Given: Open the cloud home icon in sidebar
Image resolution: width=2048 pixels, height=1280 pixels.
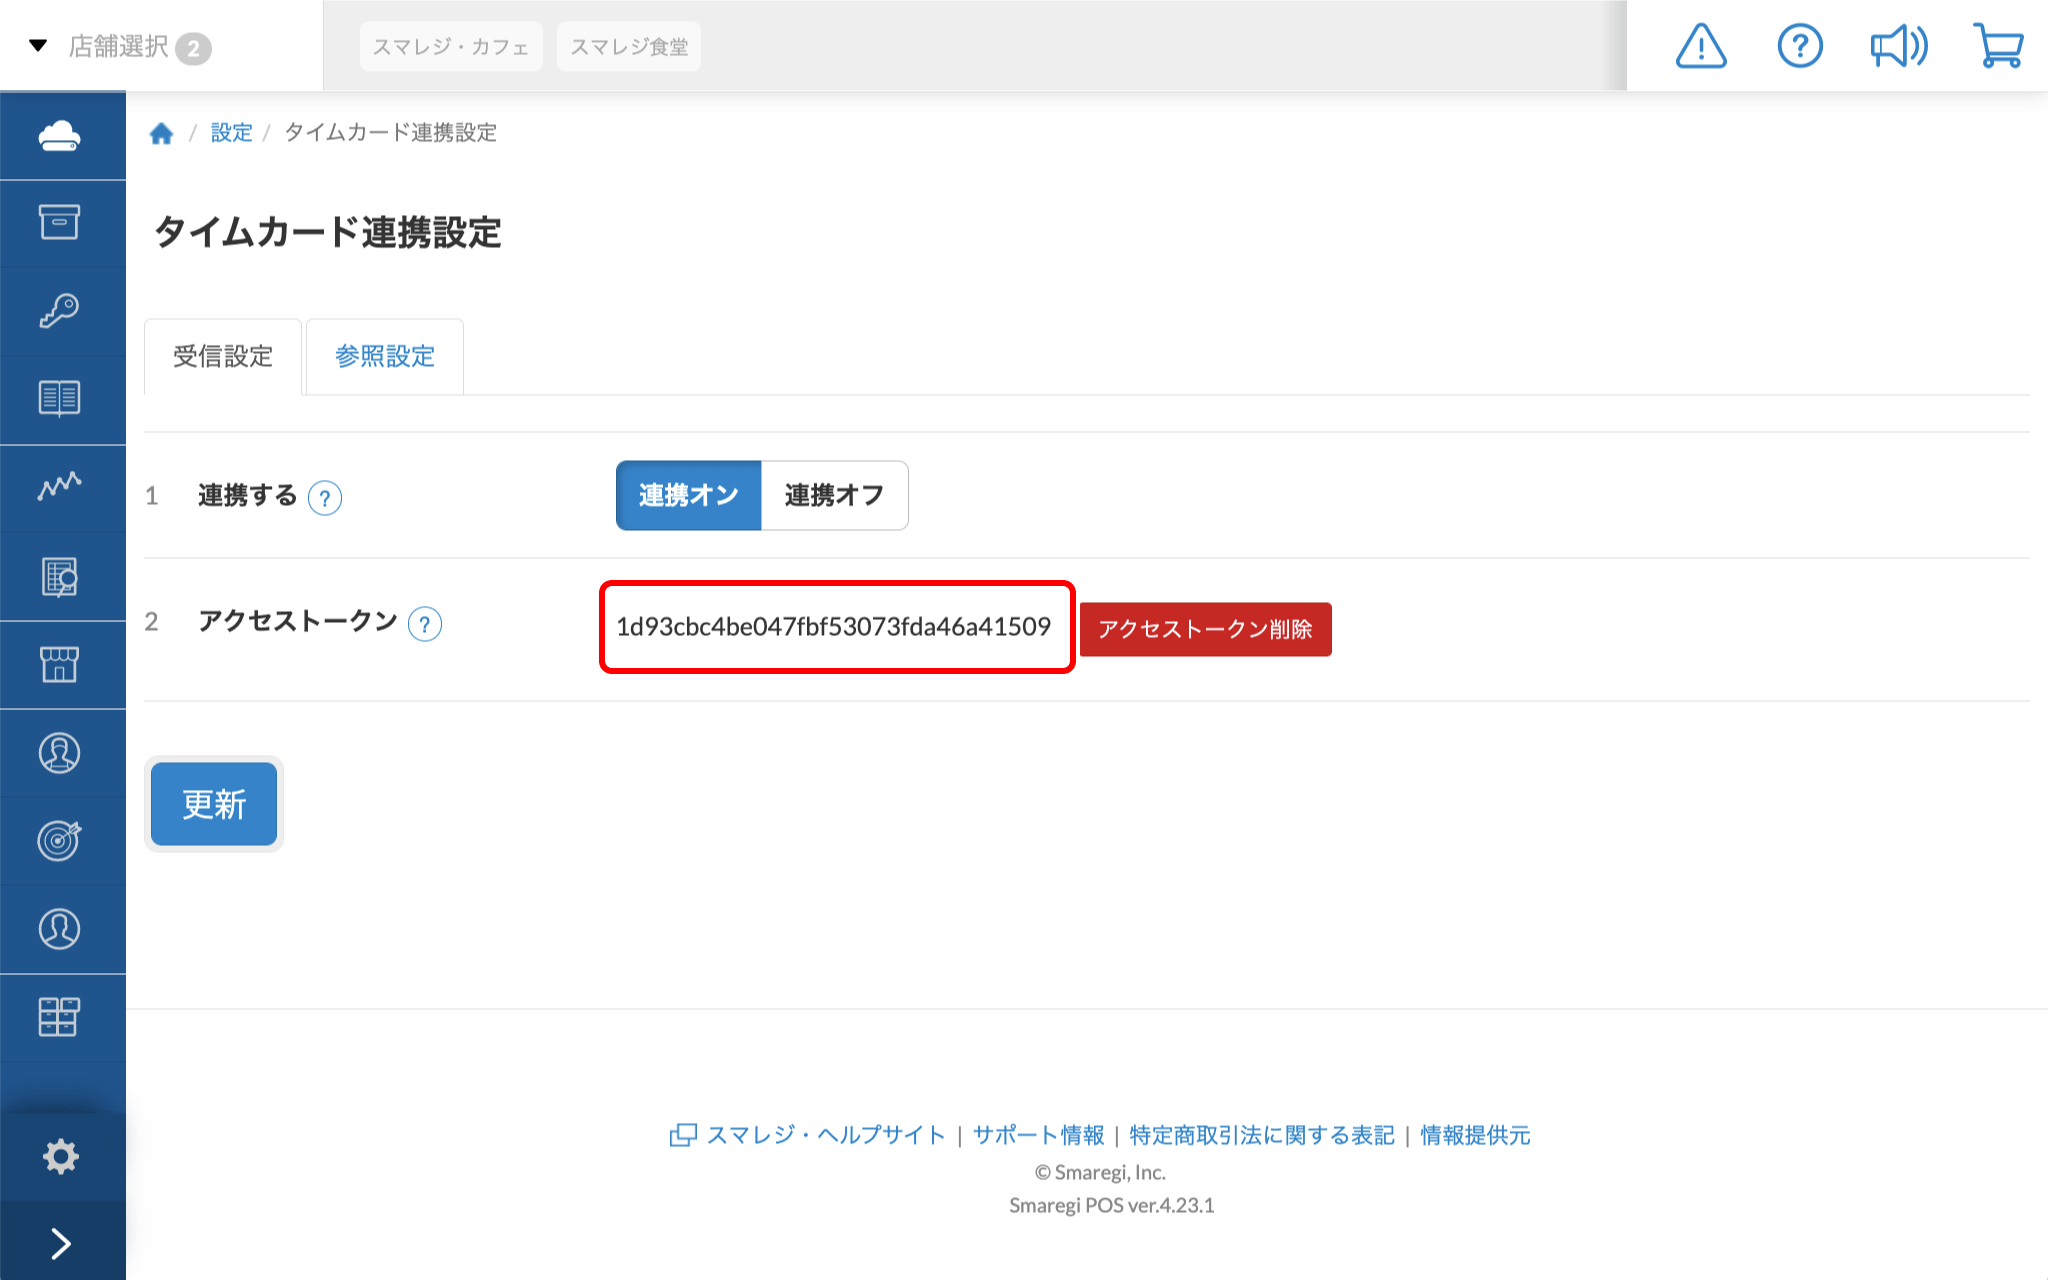Looking at the screenshot, I should [60, 136].
